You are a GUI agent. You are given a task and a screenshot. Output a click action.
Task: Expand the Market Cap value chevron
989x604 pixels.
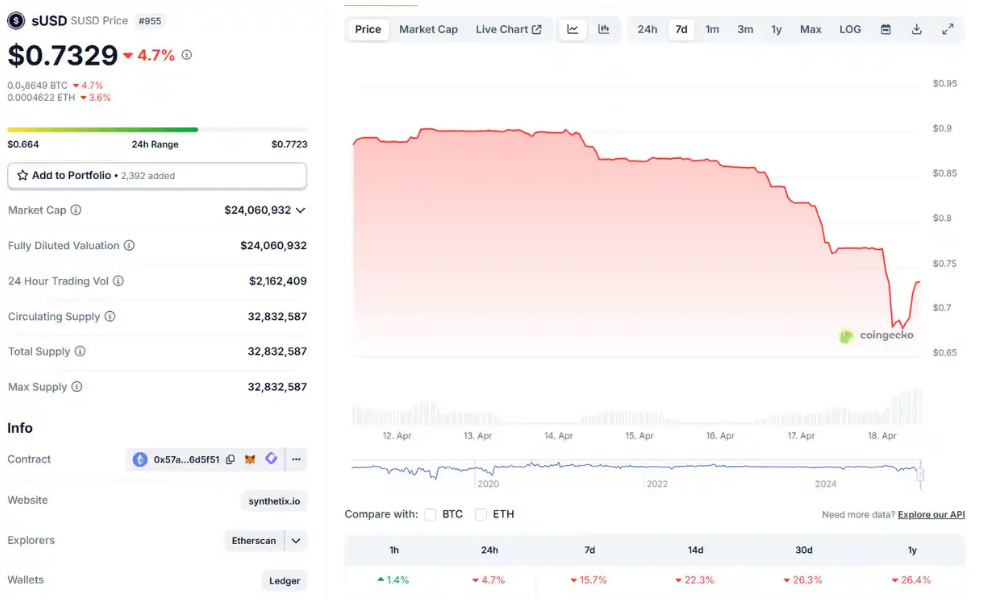click(x=300, y=210)
